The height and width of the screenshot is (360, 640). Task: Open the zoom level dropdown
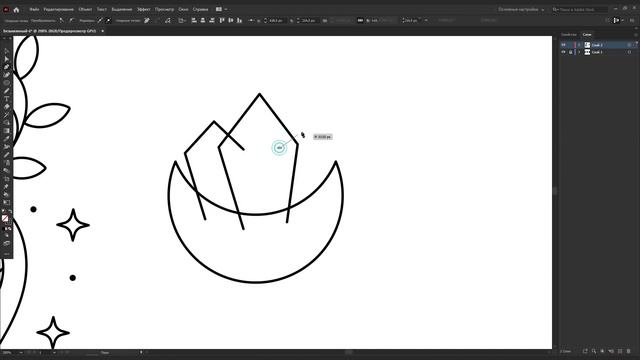coord(20,352)
